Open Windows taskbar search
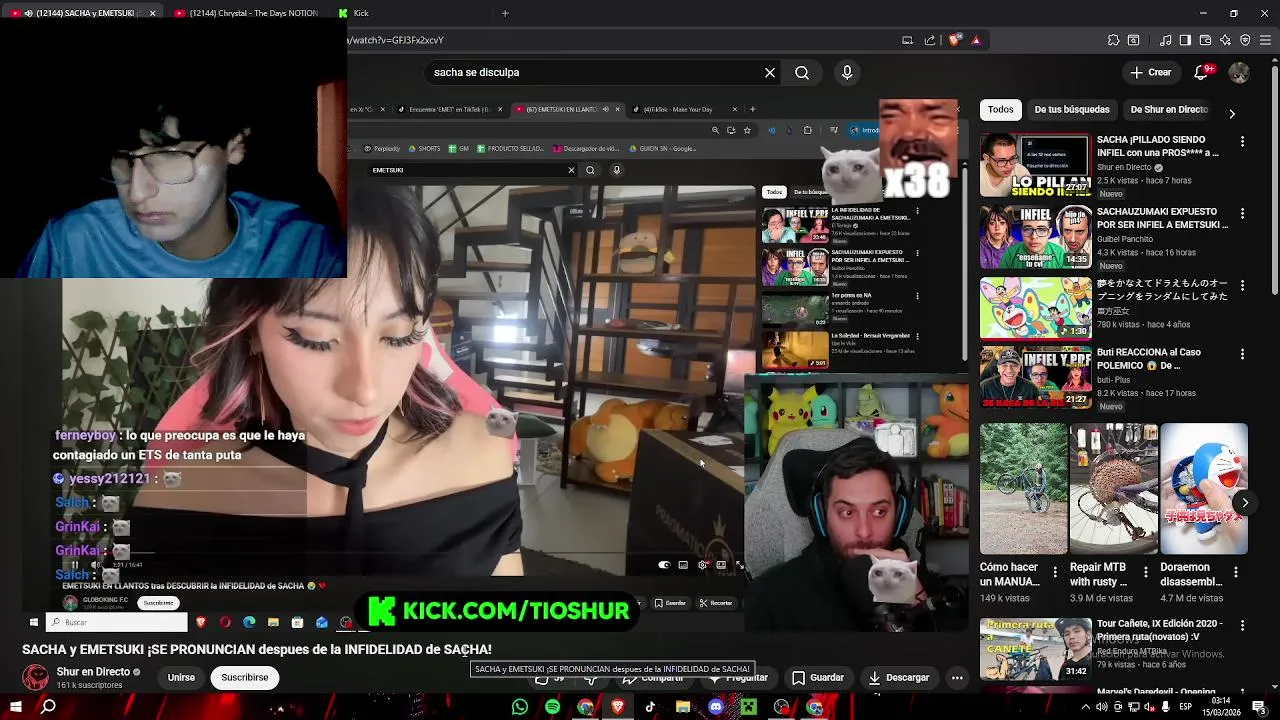This screenshot has height=720, width=1280. (48, 707)
